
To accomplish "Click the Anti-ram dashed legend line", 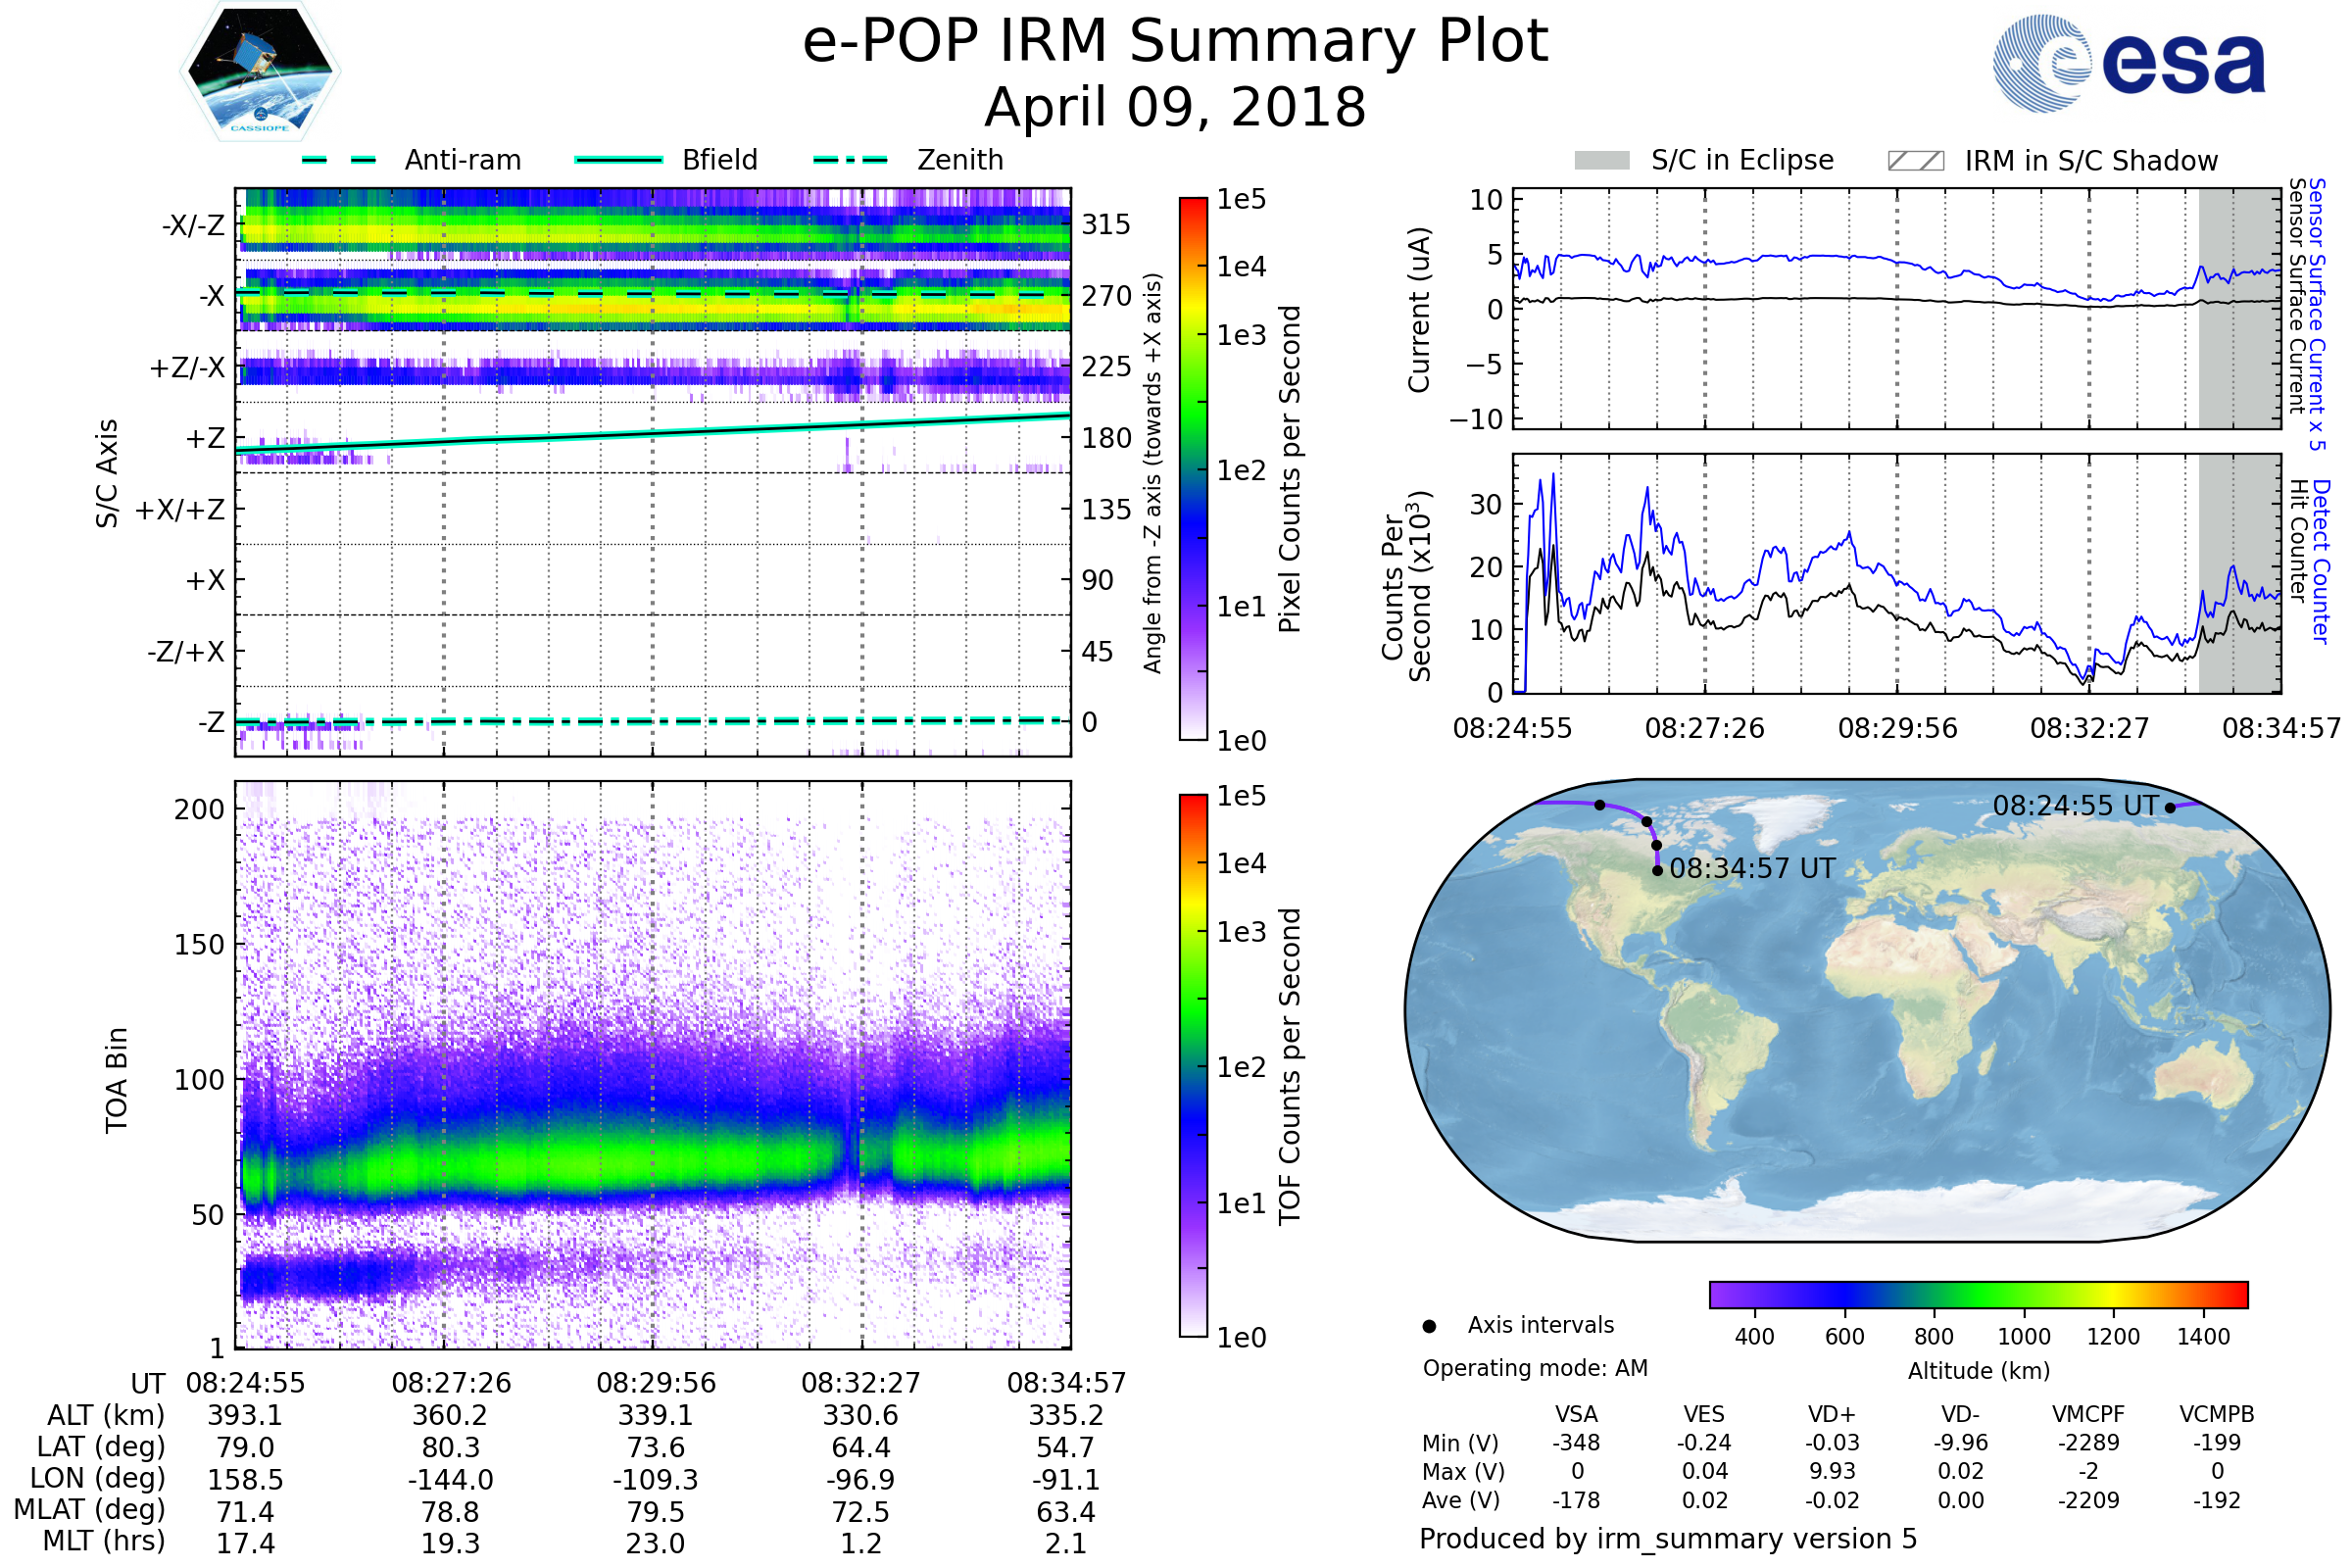I will coord(338,160).
